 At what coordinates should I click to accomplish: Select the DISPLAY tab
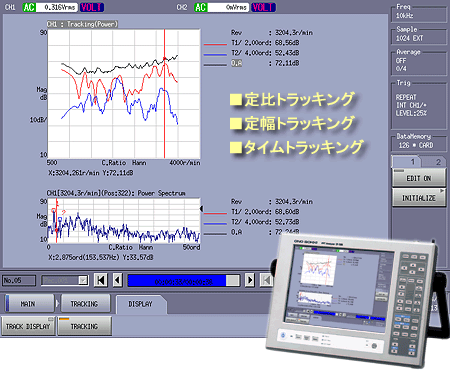[x=140, y=304]
